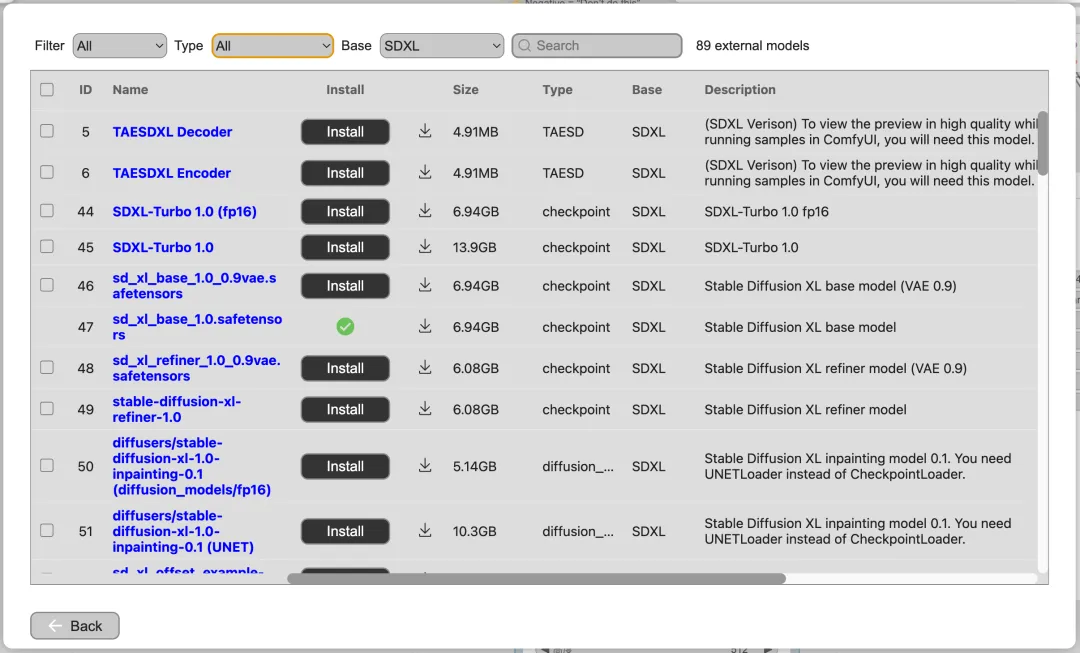Click download icon for SDXL-Turbo 1.0 (fp16)

tap(425, 211)
